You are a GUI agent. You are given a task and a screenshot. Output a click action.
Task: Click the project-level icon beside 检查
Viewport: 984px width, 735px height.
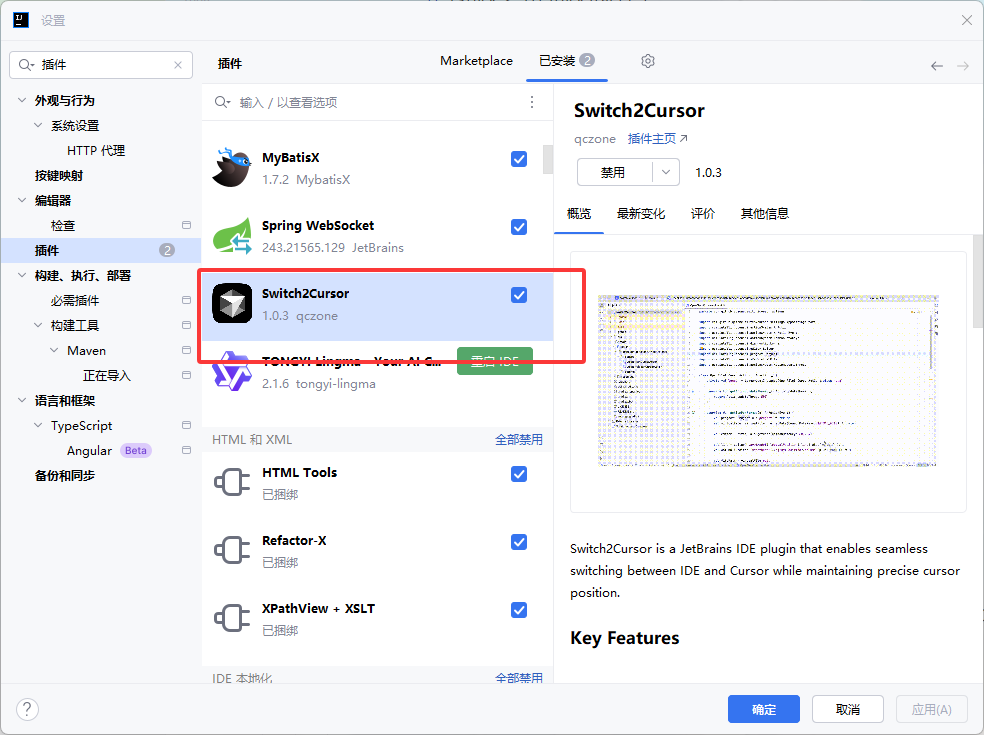[186, 225]
